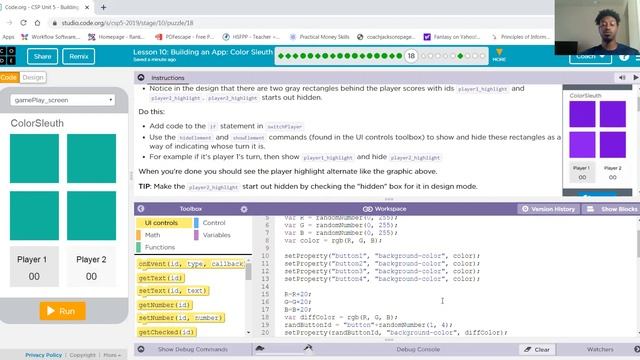
Task: Open the Copyright link
Action: [82, 355]
